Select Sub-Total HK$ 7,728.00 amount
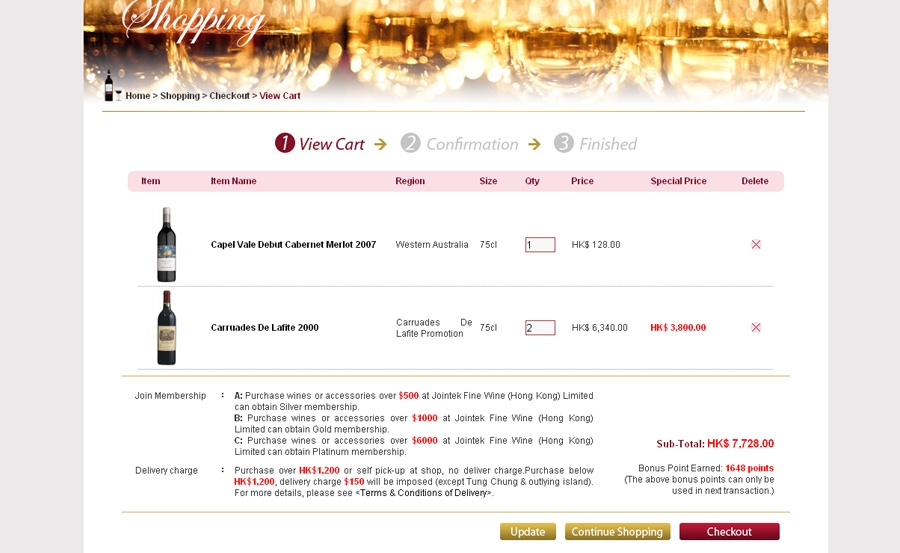 [740, 443]
